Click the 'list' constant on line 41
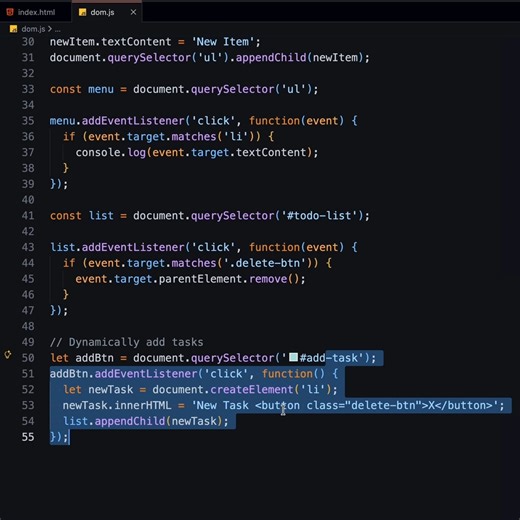Viewport: 520px width, 520px height. click(101, 216)
